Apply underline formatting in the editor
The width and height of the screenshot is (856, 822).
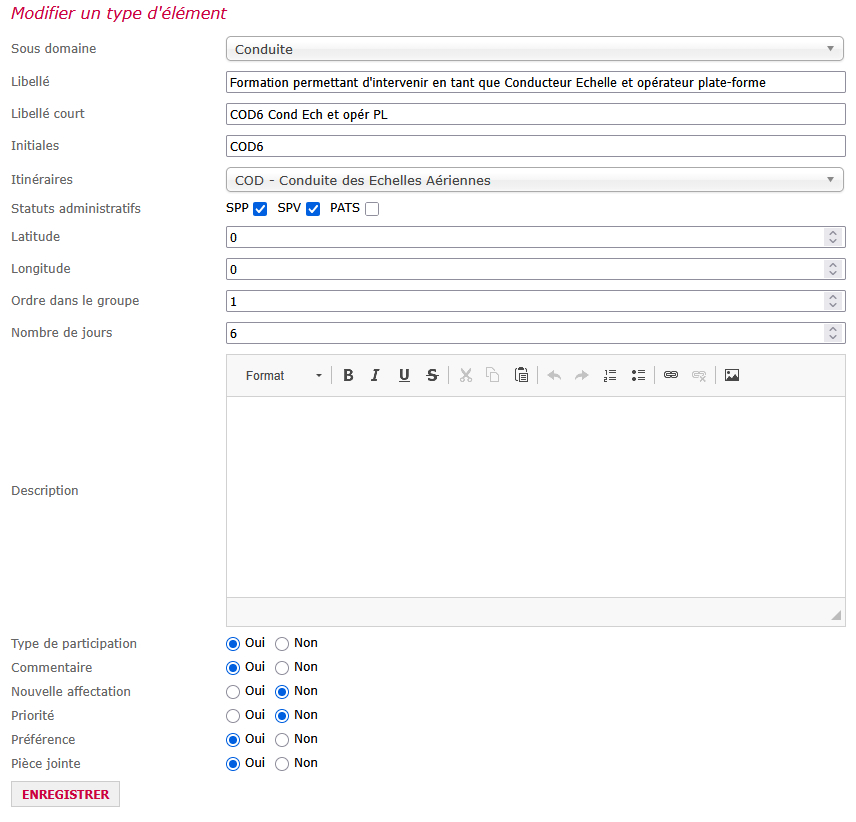404,376
